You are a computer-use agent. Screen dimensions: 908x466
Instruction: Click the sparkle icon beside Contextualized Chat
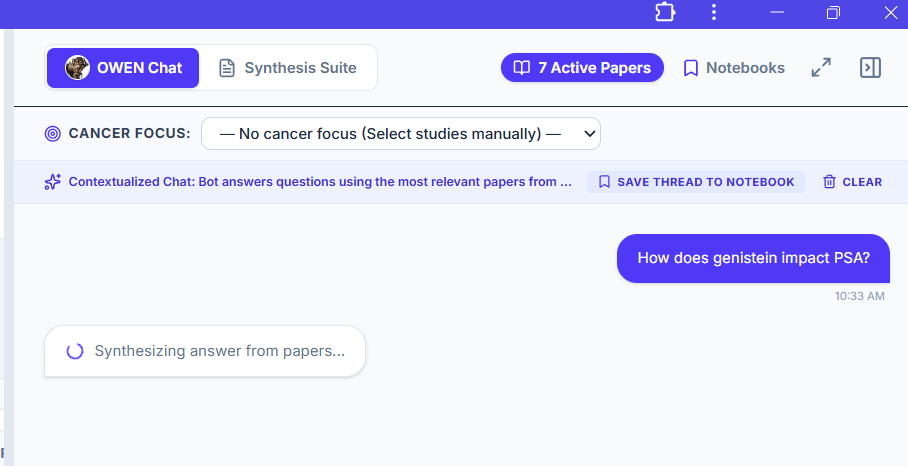pos(53,182)
